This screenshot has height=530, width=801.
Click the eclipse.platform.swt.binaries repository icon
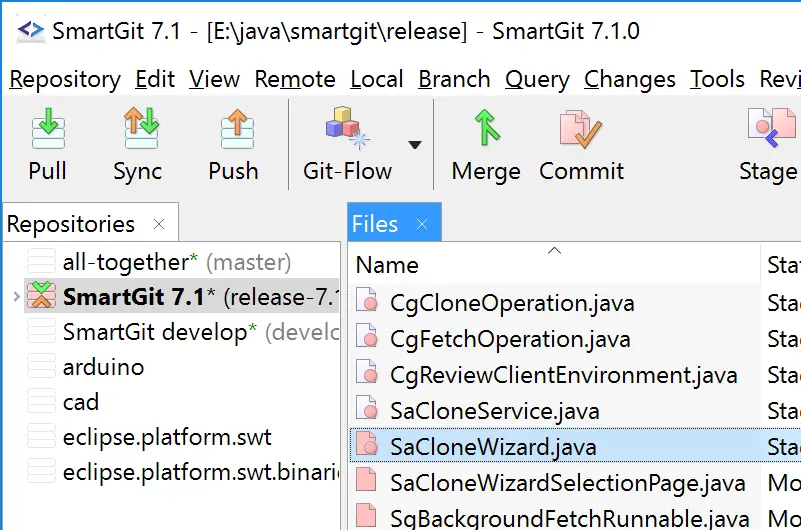tap(41, 471)
